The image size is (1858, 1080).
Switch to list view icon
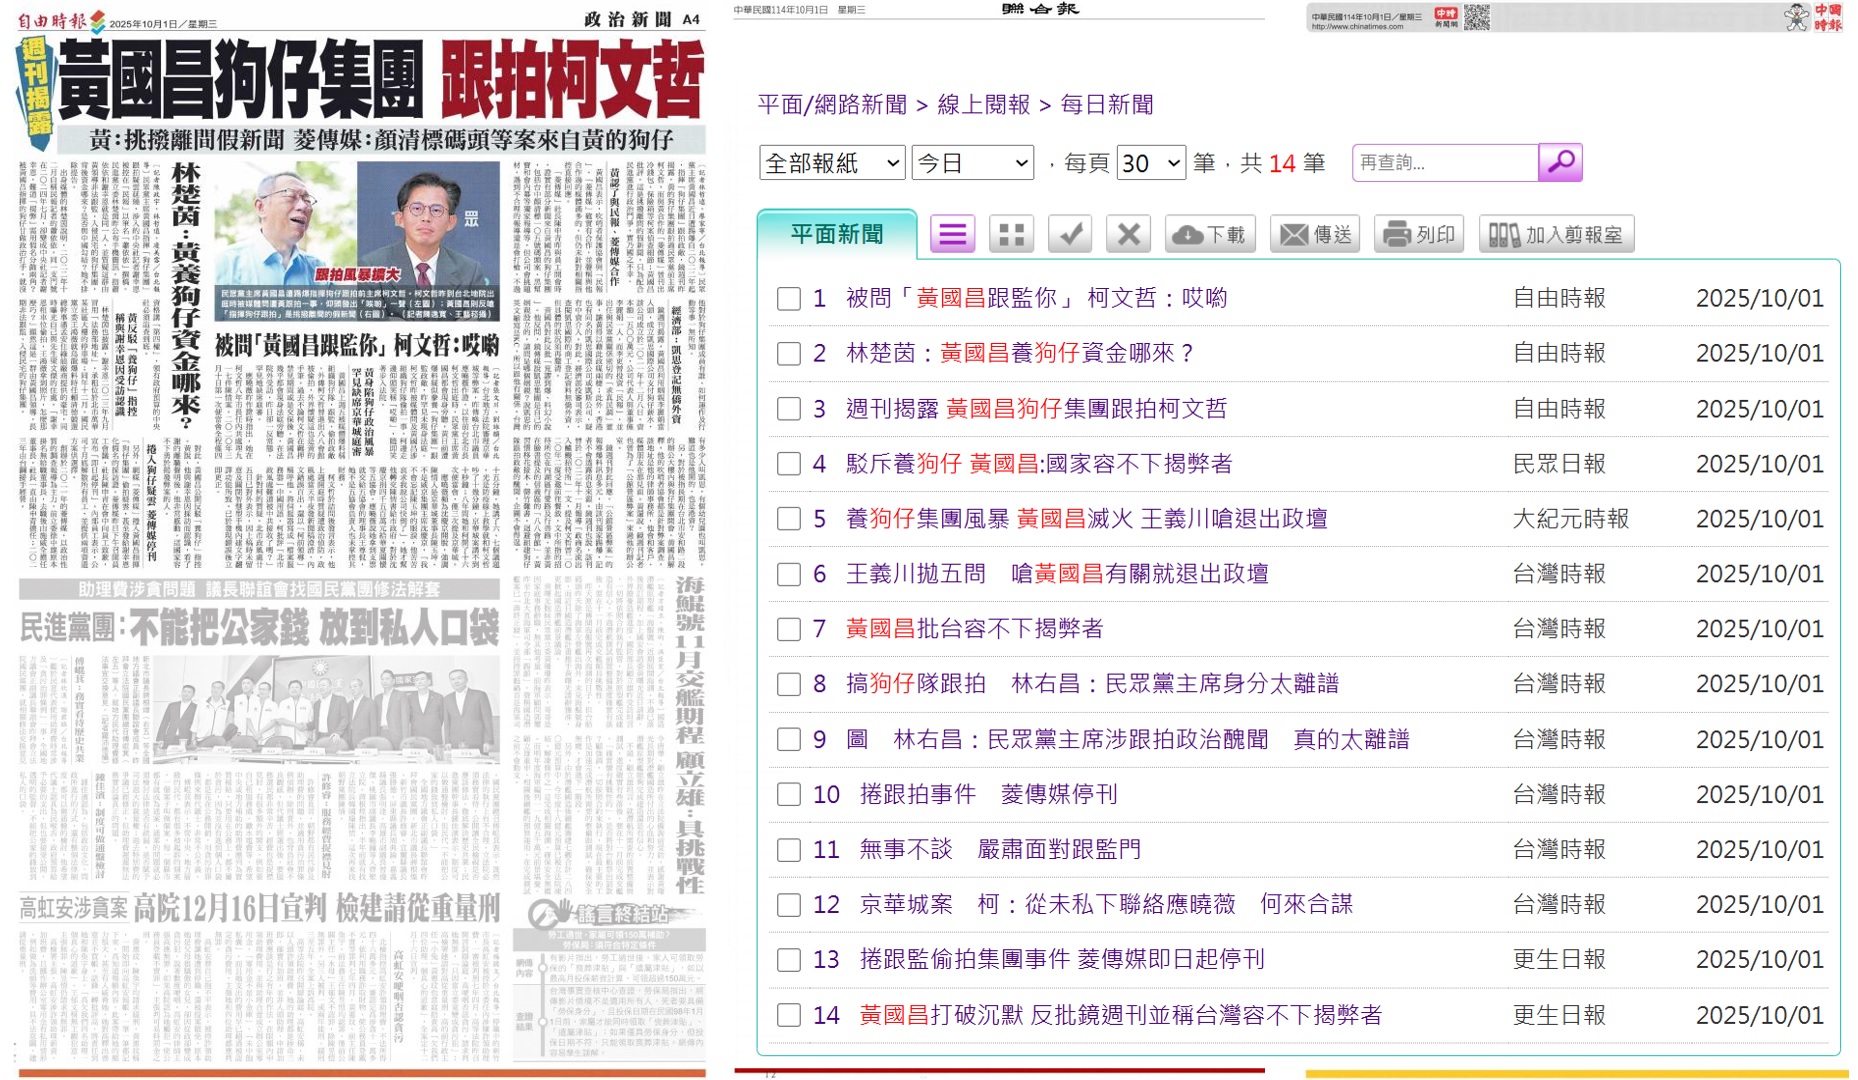coord(952,234)
